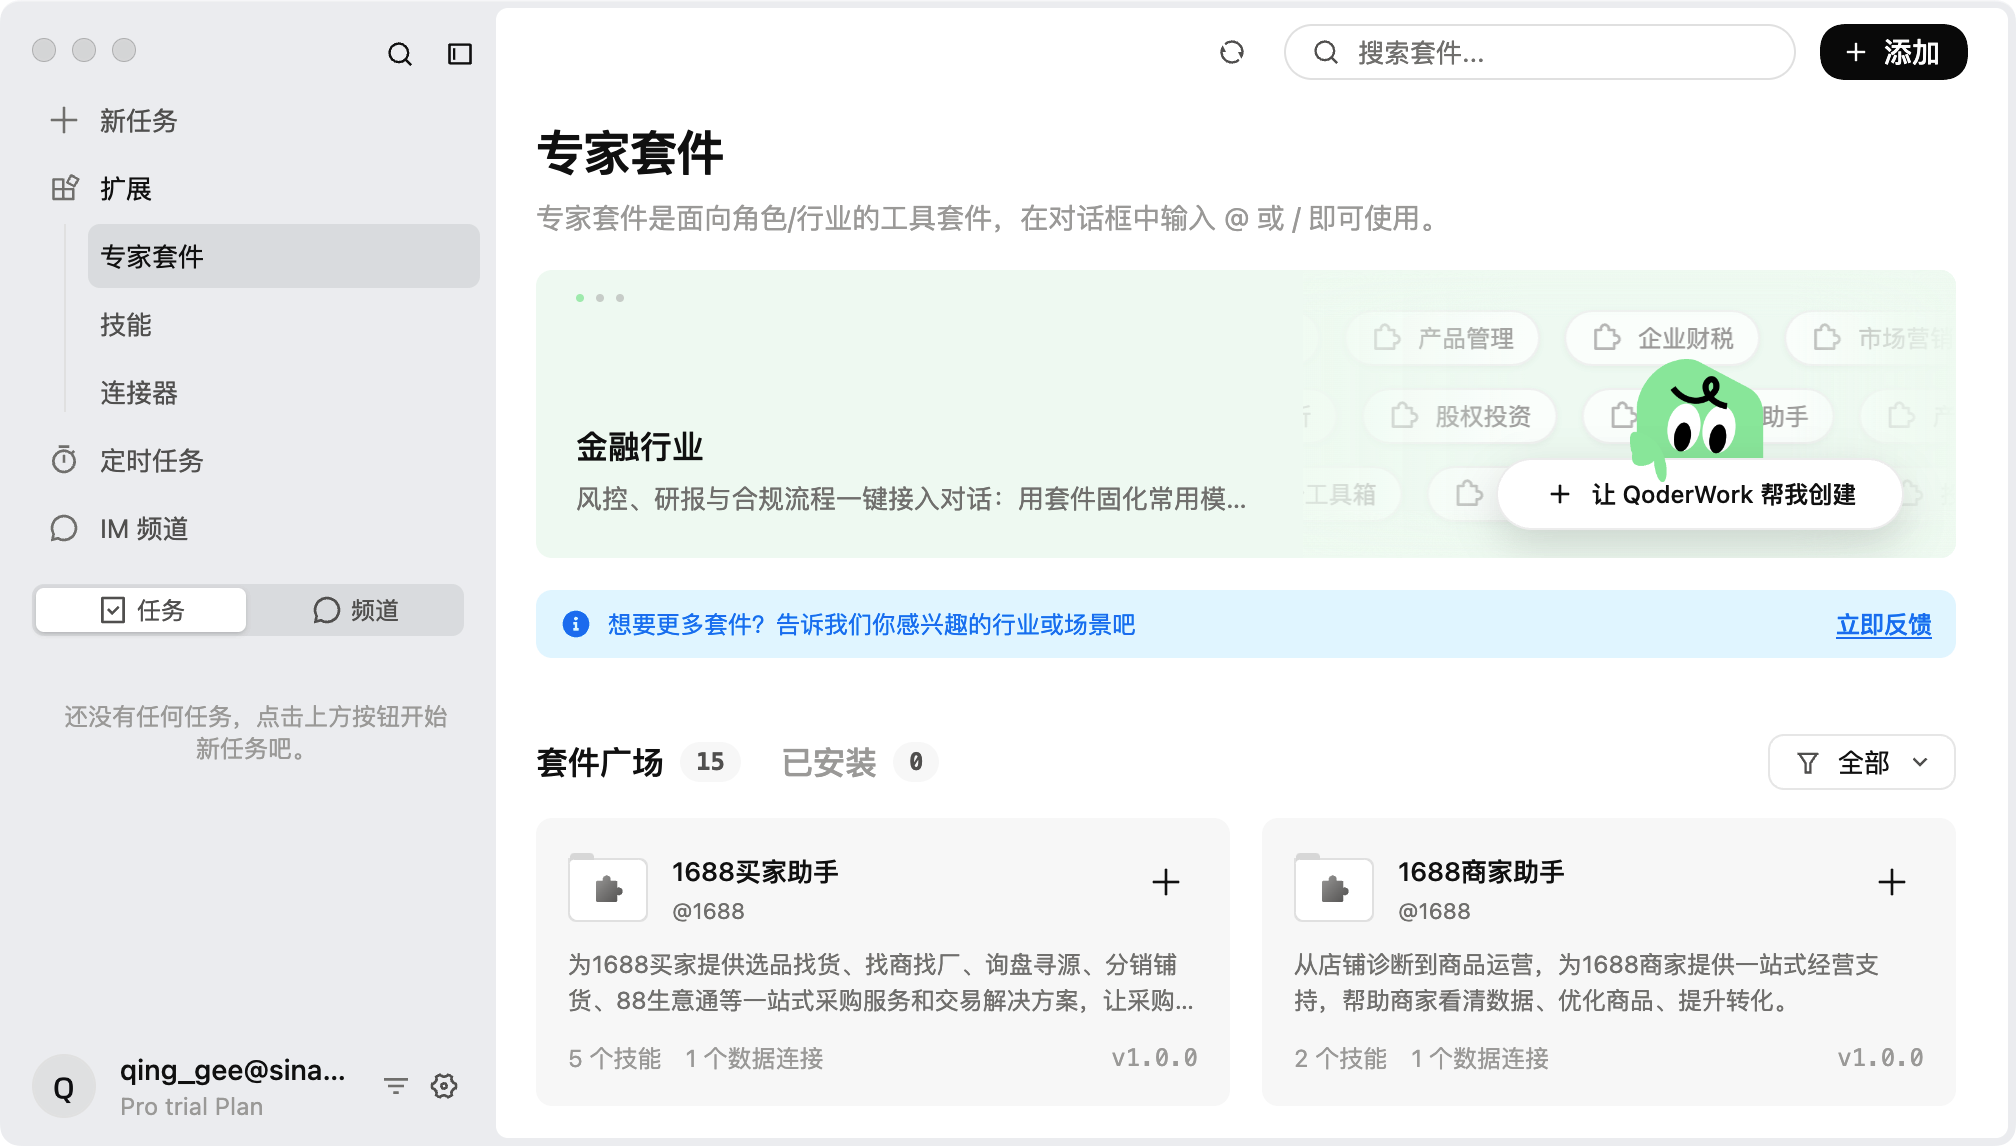Viewport: 2016px width, 1146px height.
Task: Click the 产品管理 tag in banner
Action: pyautogui.click(x=1442, y=338)
